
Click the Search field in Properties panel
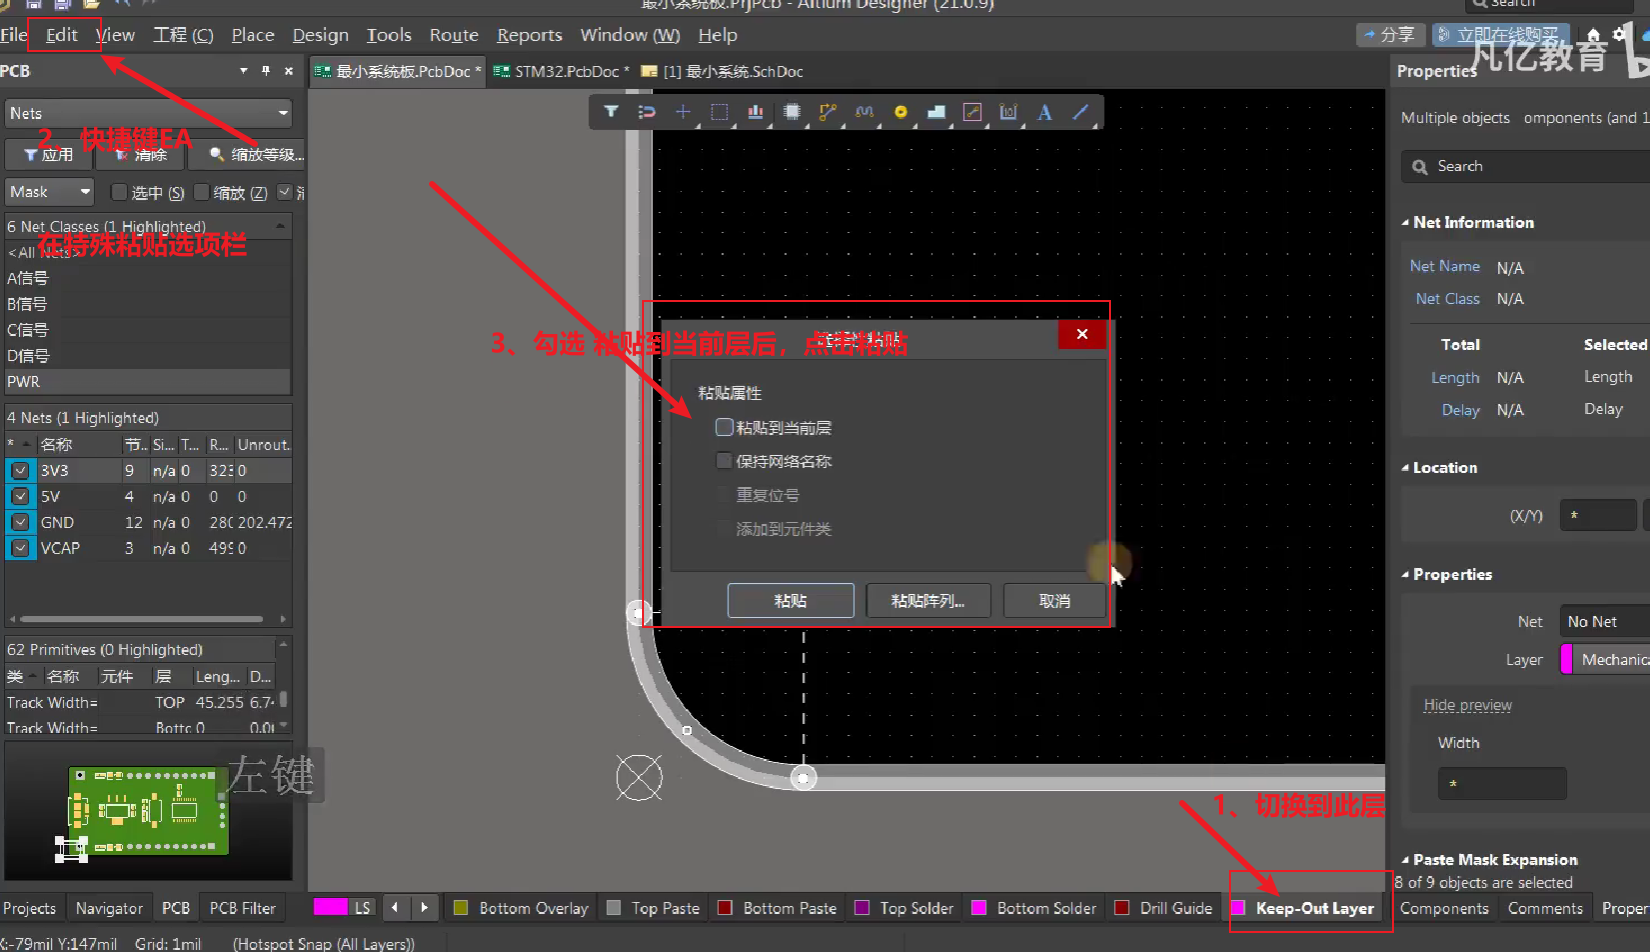[x=1525, y=167]
